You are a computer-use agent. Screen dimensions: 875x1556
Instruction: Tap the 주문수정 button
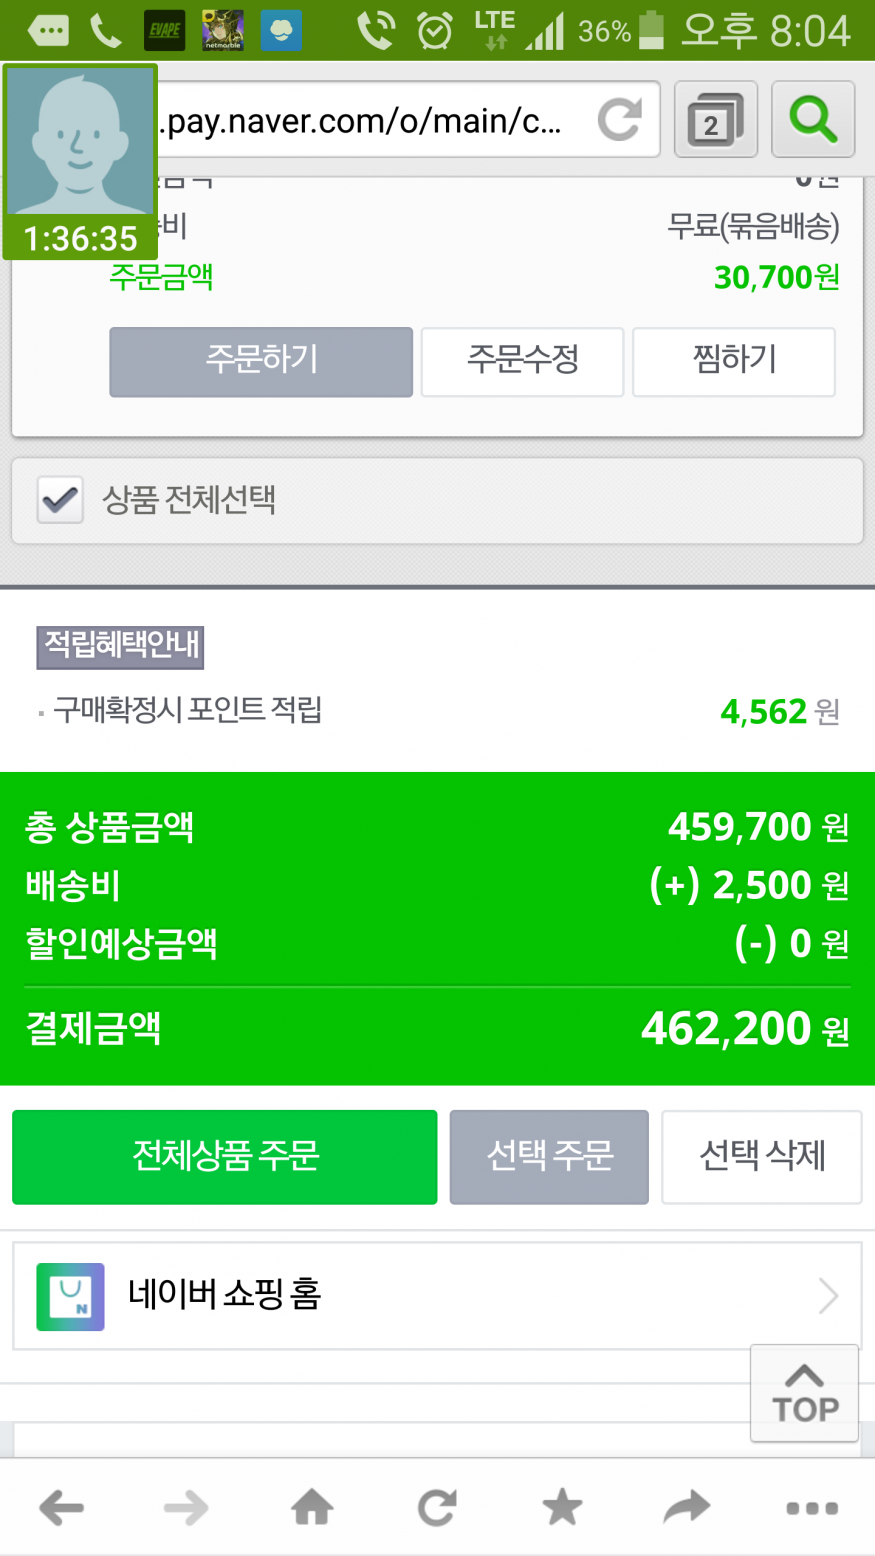pyautogui.click(x=522, y=361)
